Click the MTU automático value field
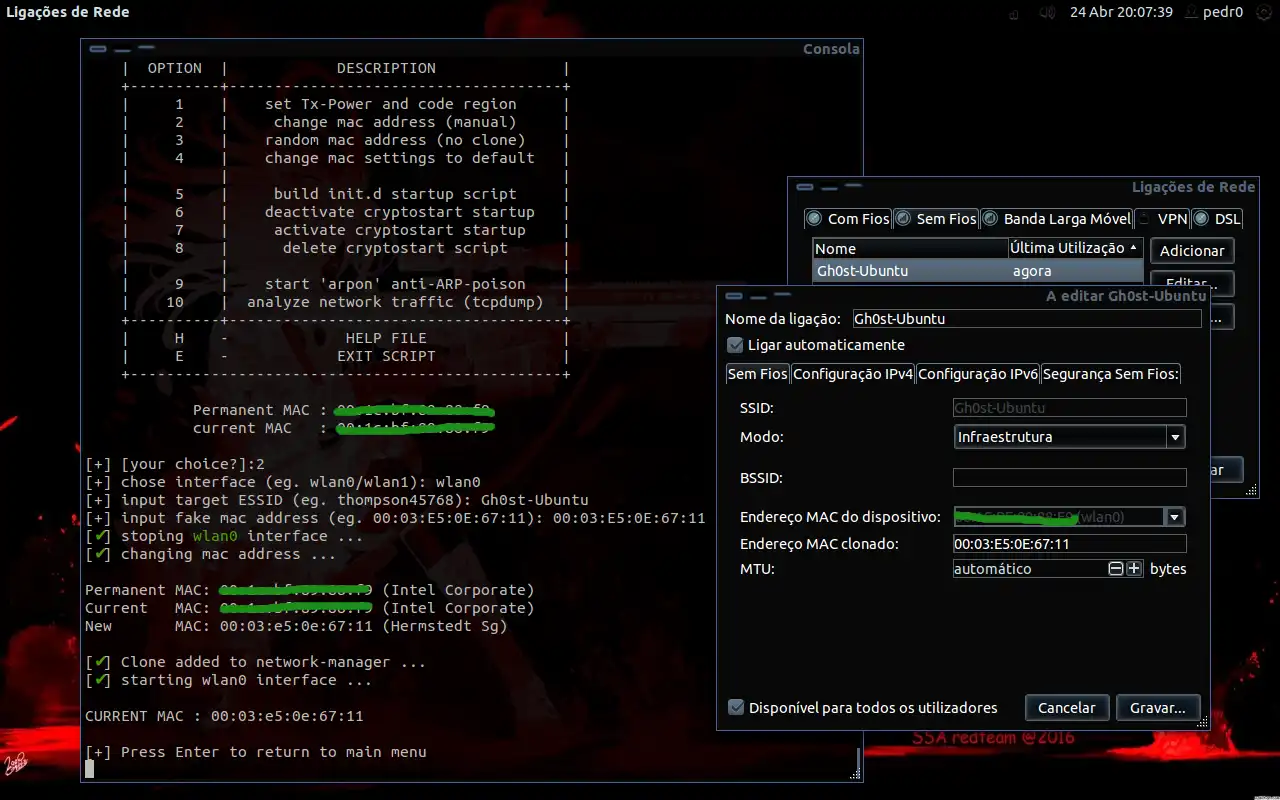 (x=1029, y=568)
